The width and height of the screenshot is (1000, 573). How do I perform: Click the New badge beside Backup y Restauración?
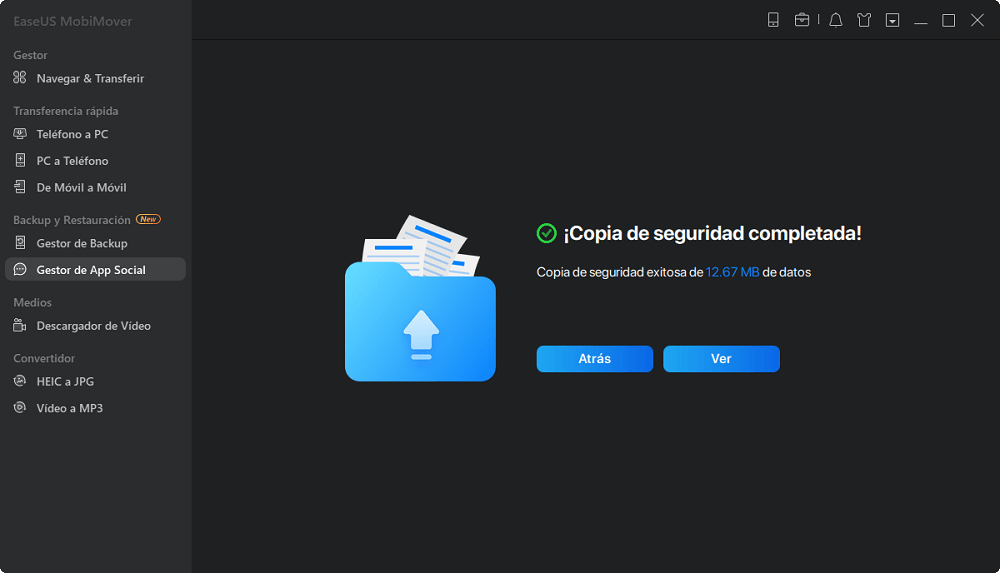click(x=148, y=219)
